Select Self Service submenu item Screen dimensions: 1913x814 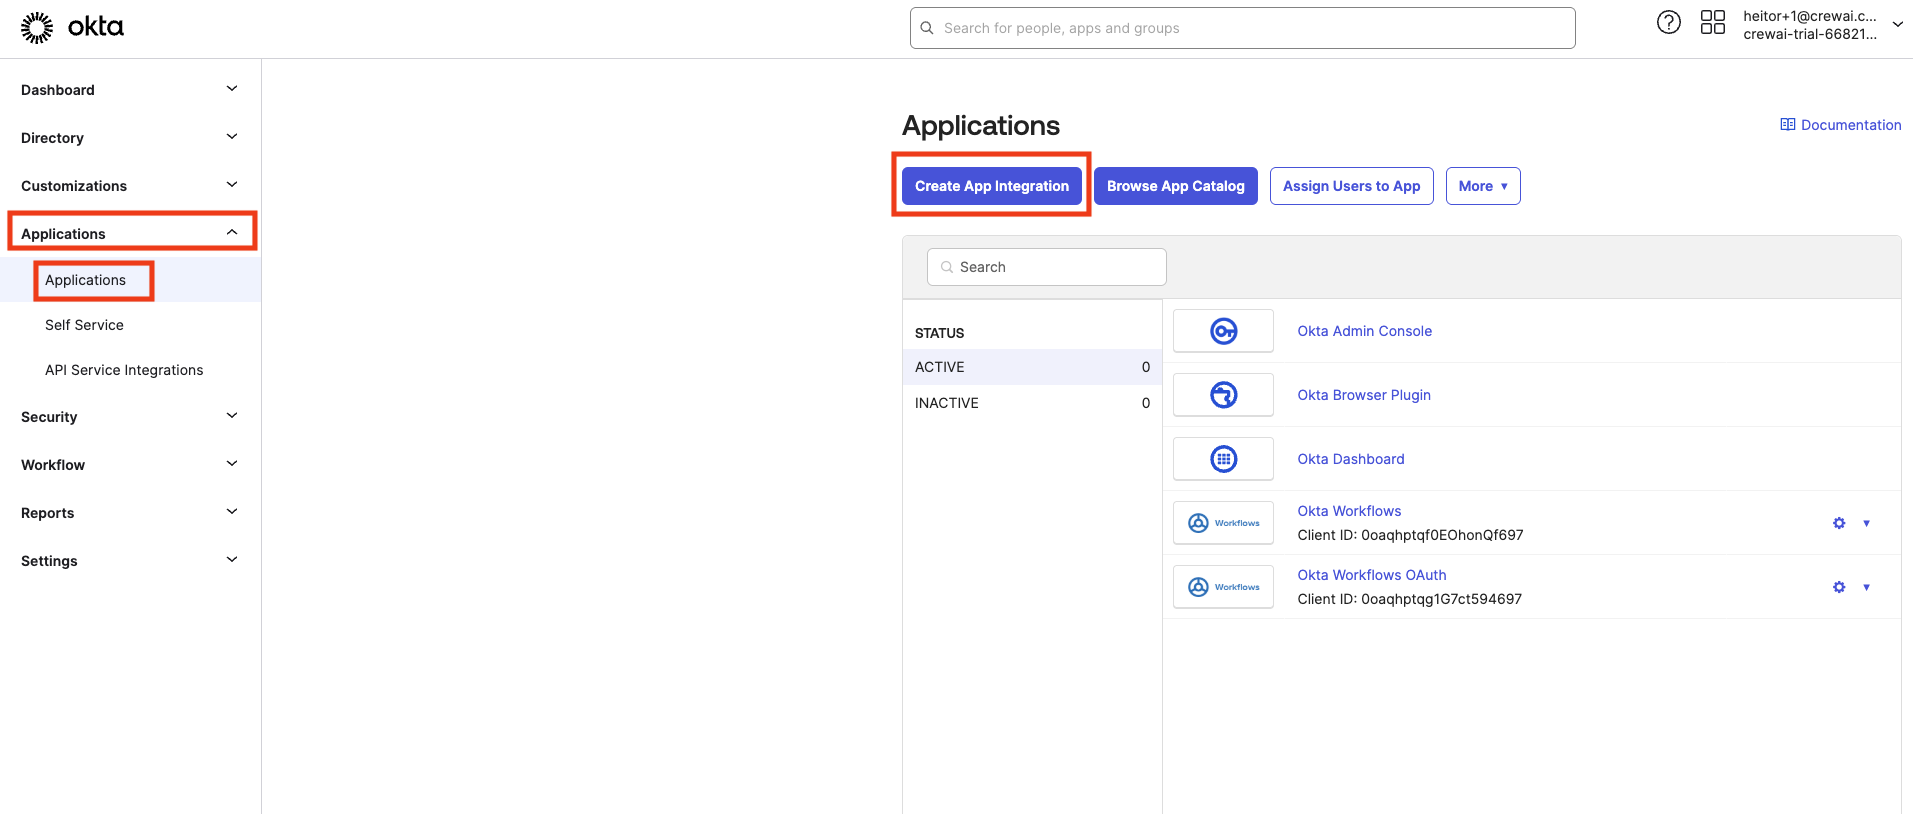[84, 325]
